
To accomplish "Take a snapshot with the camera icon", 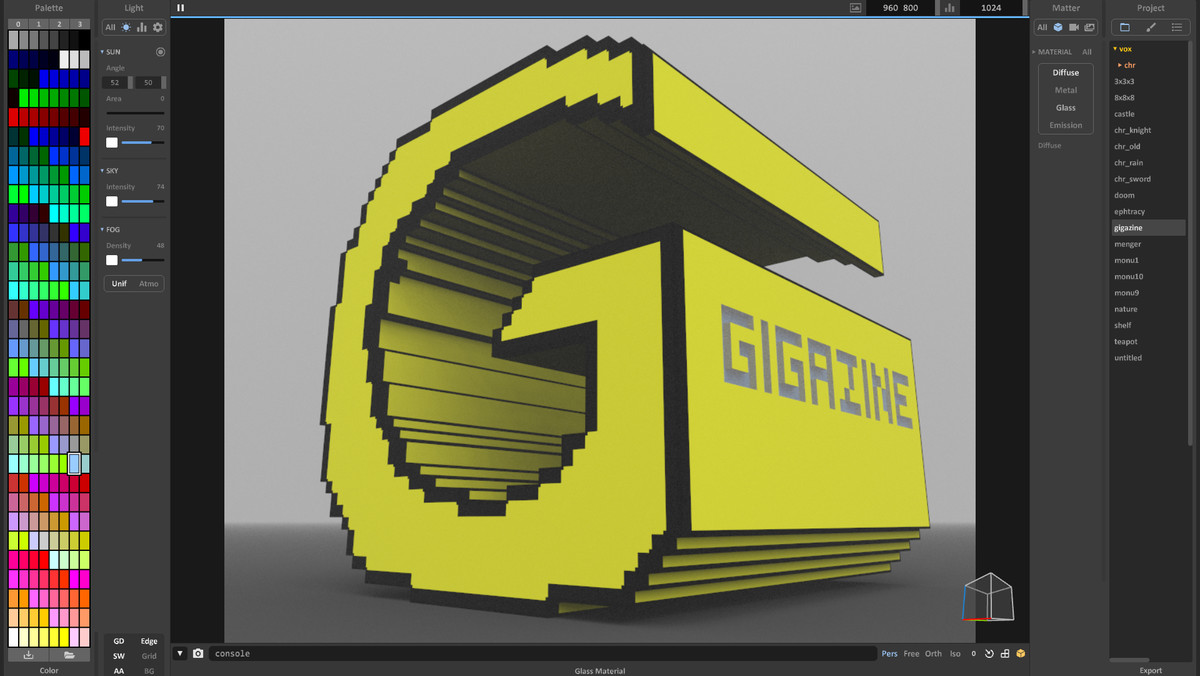I will click(198, 653).
